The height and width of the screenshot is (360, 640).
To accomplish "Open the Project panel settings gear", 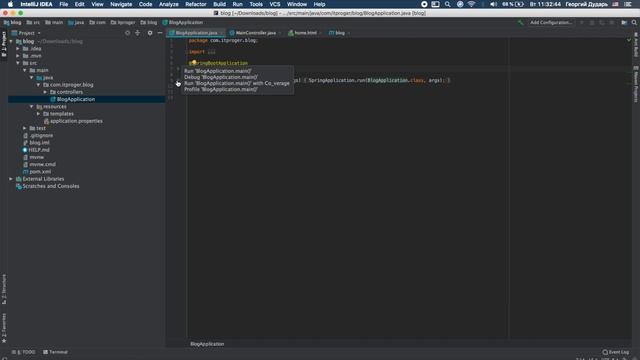I will (x=150, y=33).
